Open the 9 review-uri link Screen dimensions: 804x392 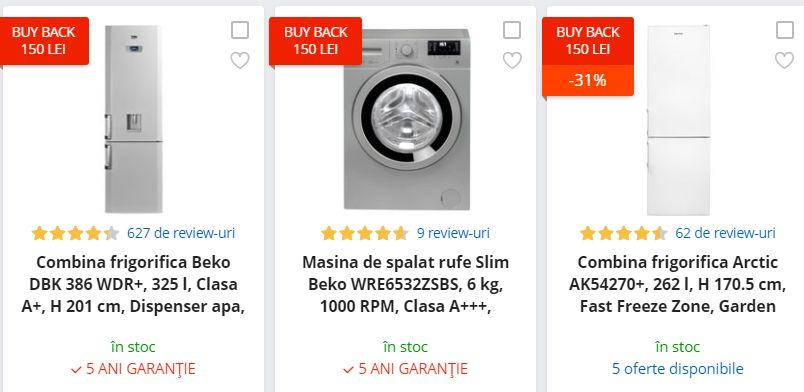pos(453,233)
